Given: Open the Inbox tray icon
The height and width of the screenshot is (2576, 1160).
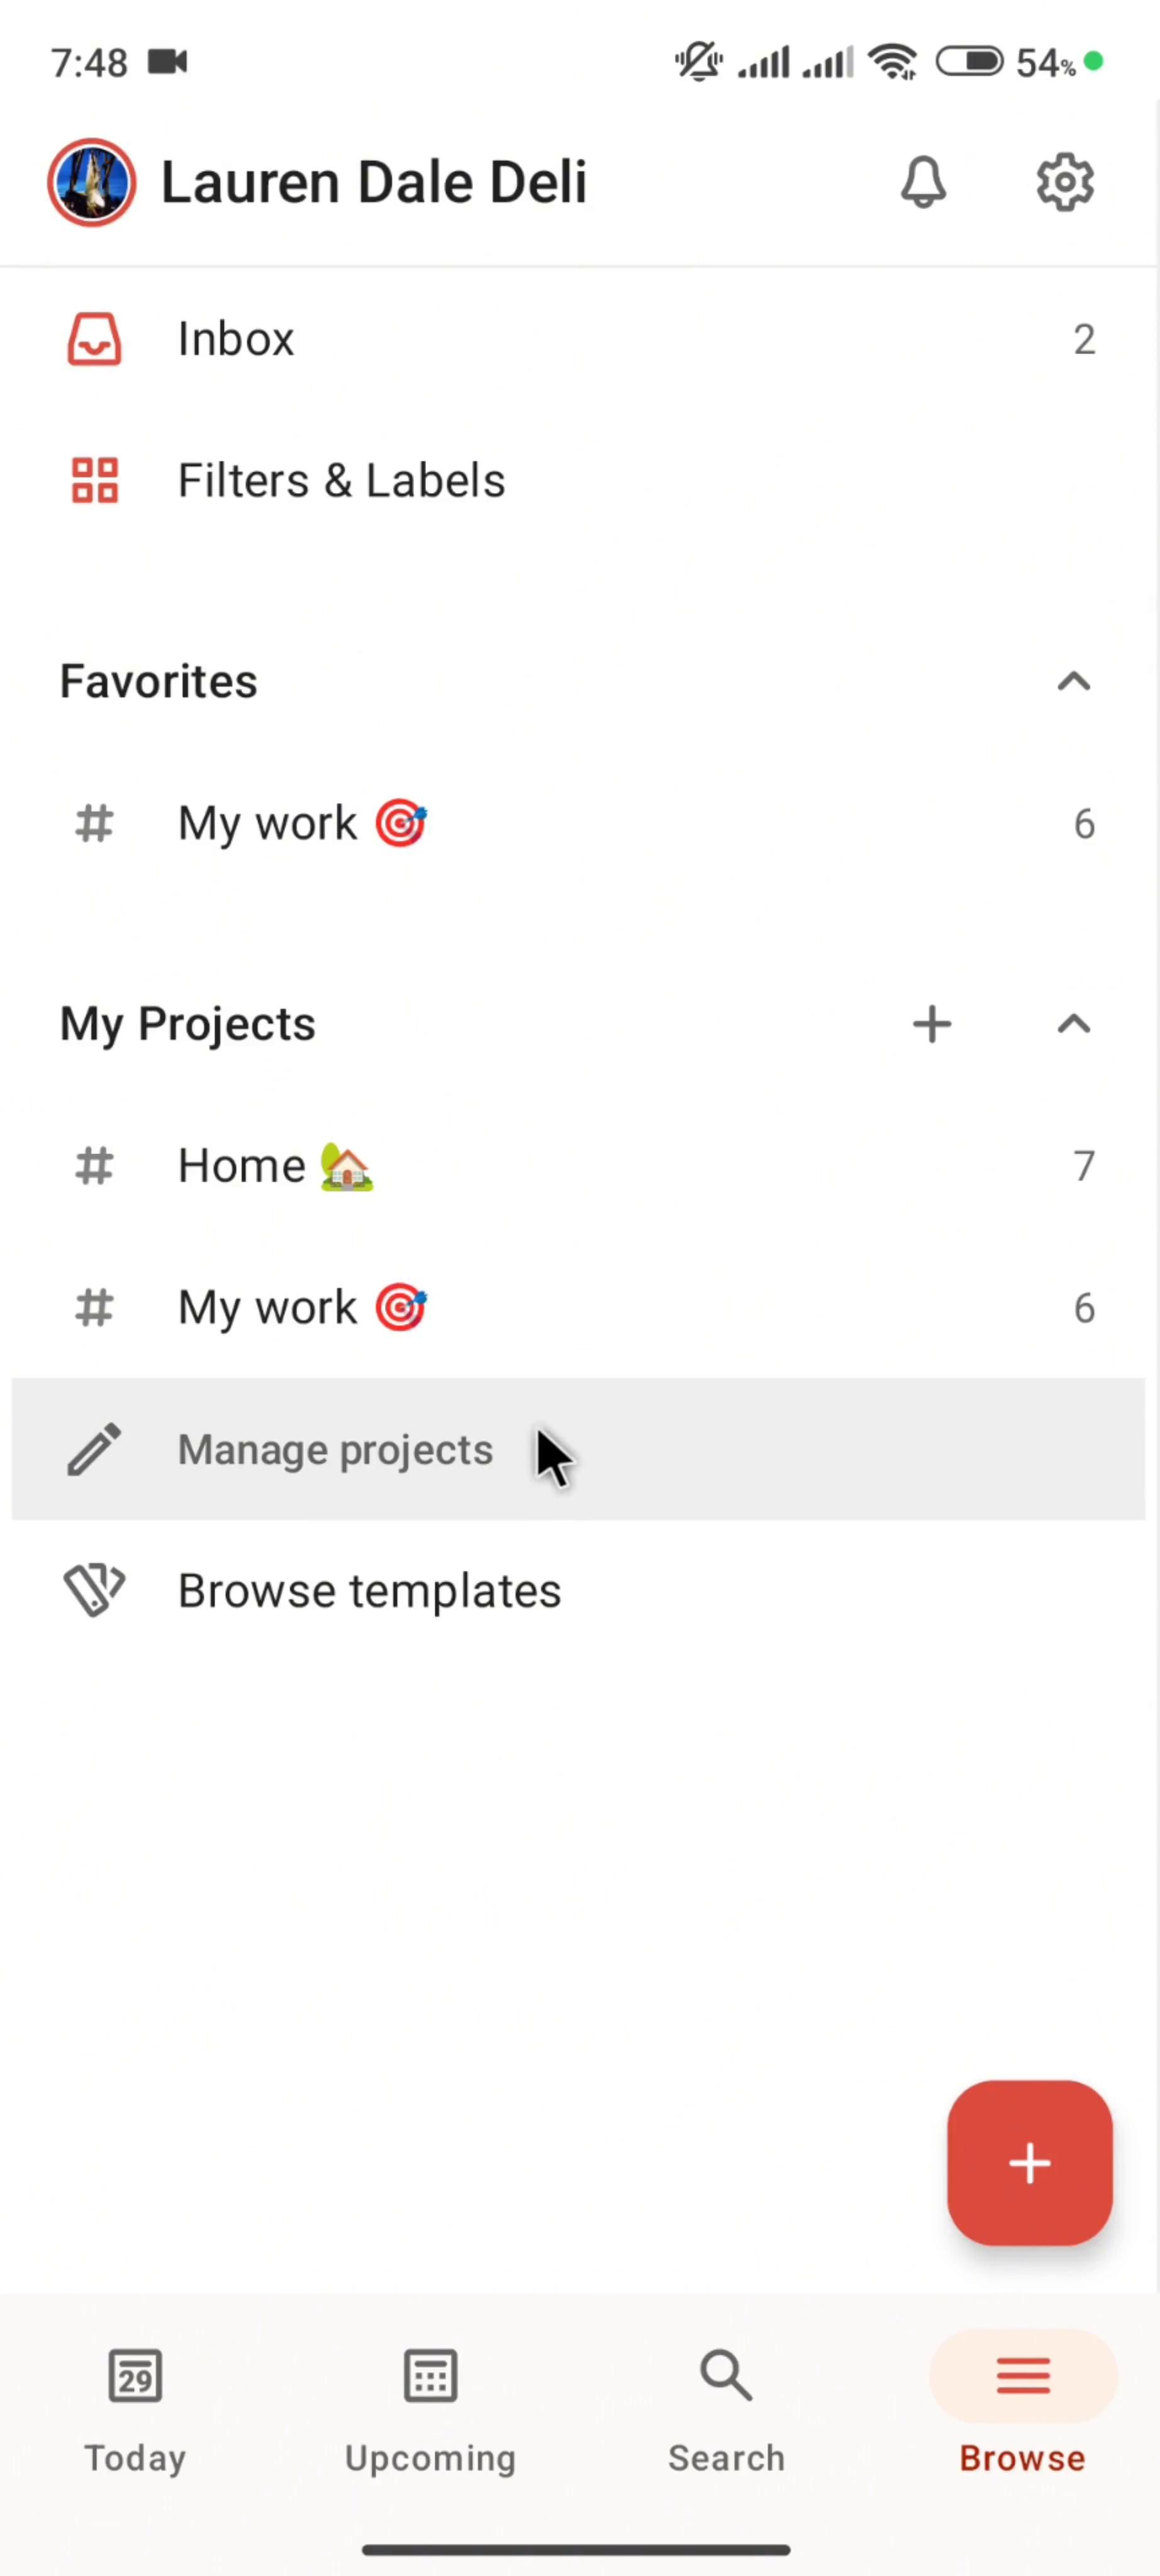Looking at the screenshot, I should coord(94,339).
